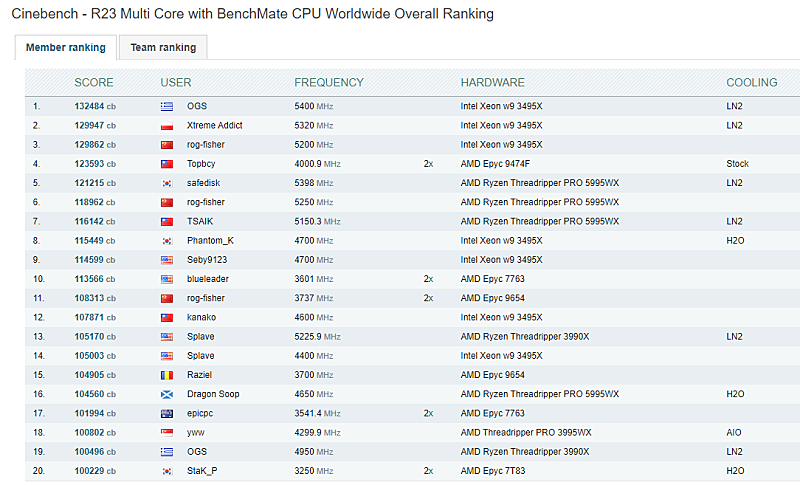Click the Korean flag beside safedisk
The height and width of the screenshot is (485, 800).
click(x=167, y=184)
